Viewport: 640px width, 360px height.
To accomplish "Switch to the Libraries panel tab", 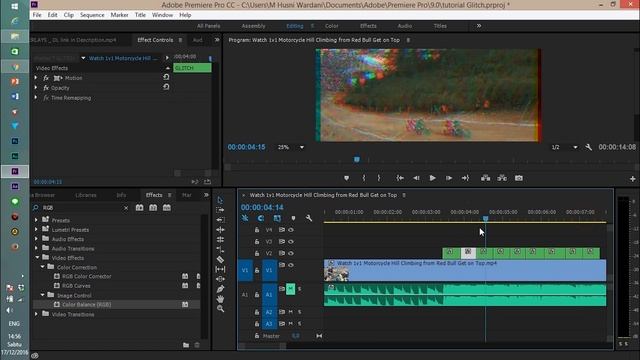I will (86, 195).
